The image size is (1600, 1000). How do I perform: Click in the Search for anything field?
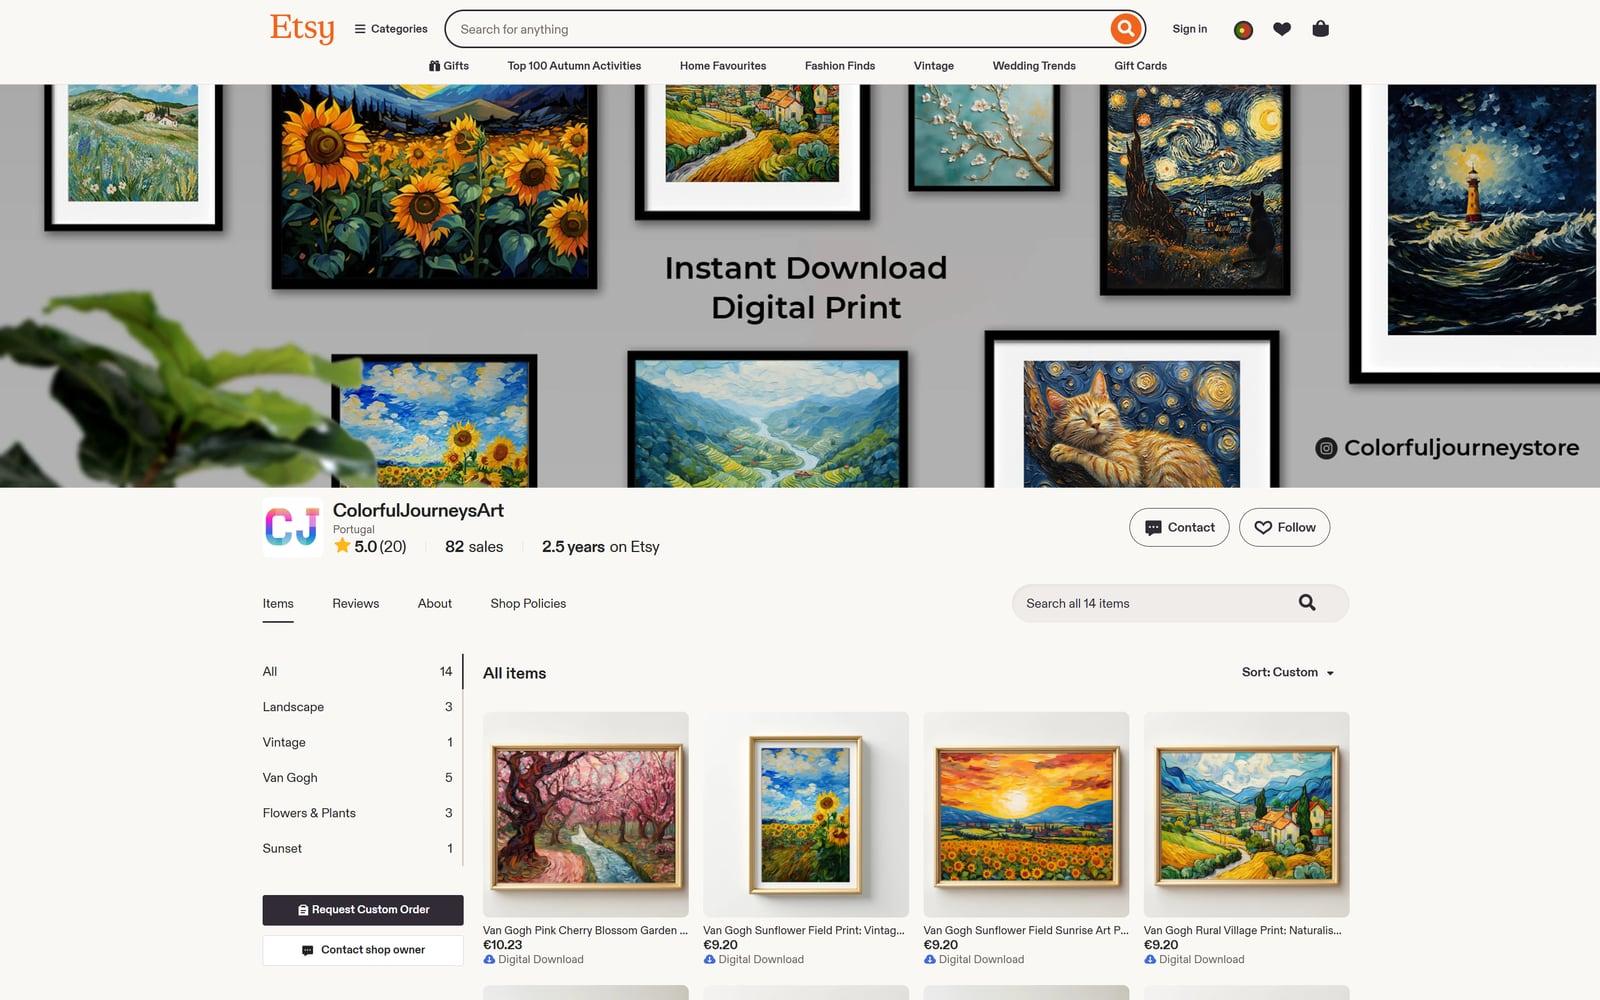(x=780, y=29)
